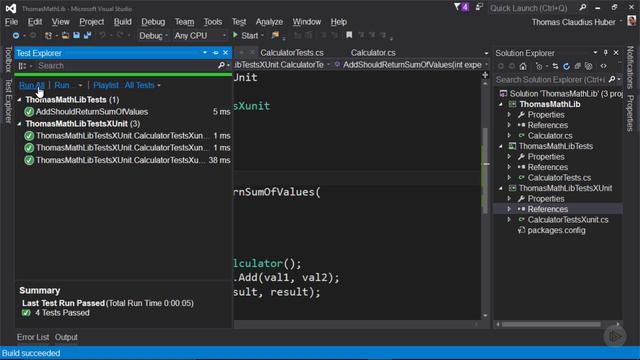
Task: Select packages.config in Solution Explorer
Action: (x=556, y=230)
